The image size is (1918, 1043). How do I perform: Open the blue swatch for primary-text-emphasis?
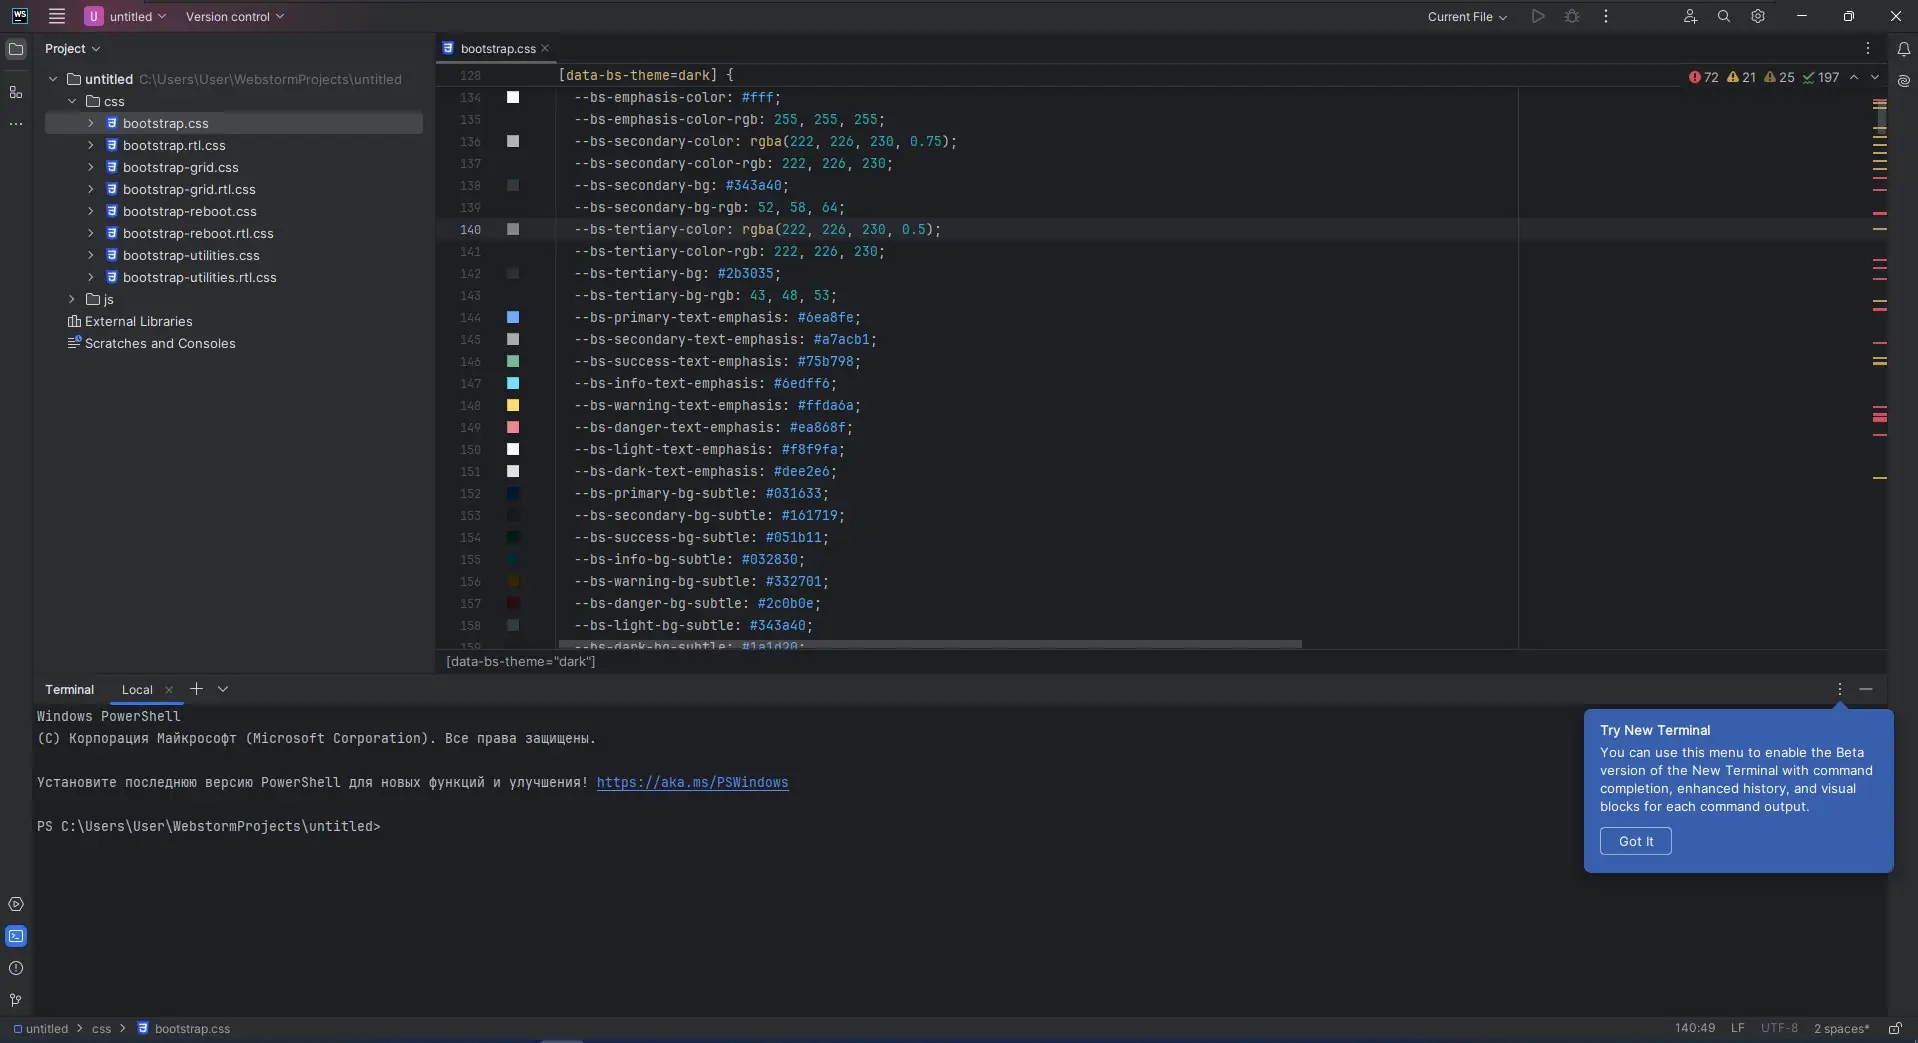point(513,317)
